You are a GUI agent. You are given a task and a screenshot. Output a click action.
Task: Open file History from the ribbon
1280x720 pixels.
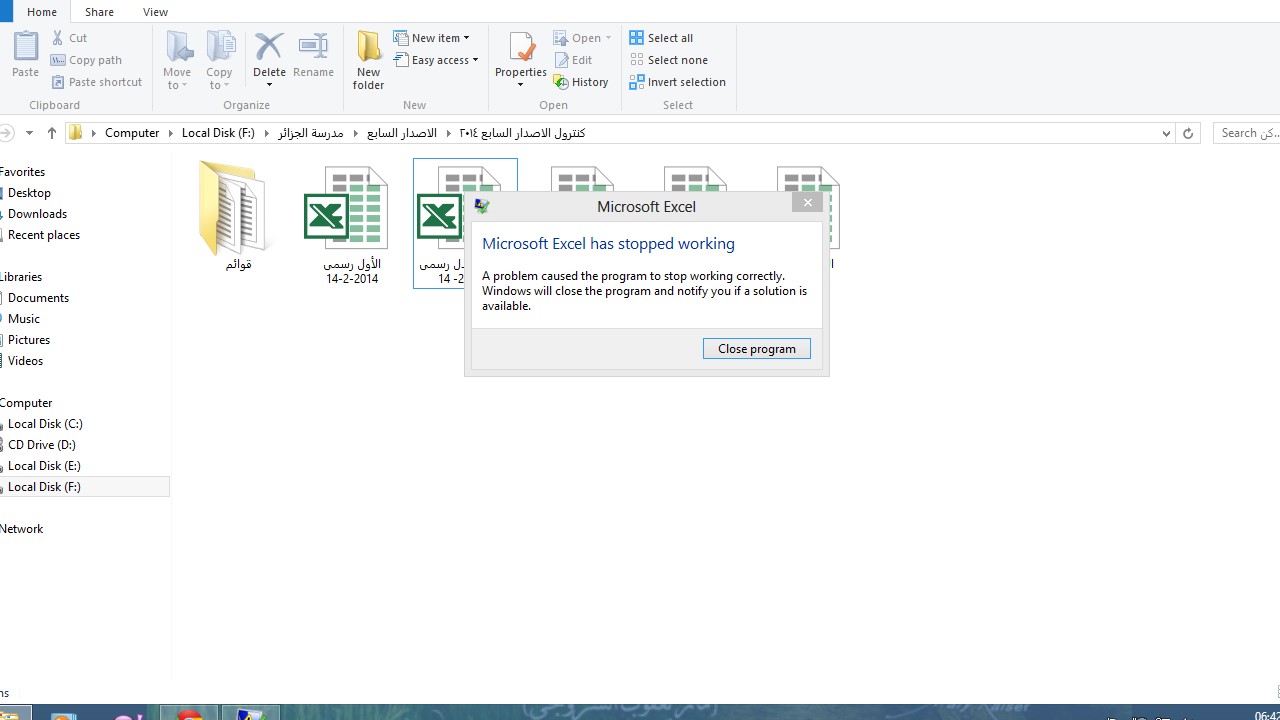pyautogui.click(x=581, y=82)
